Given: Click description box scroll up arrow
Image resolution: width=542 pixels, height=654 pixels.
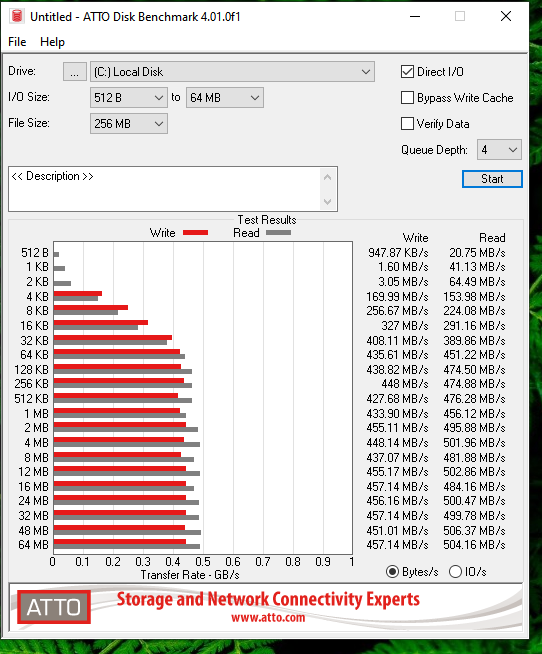Looking at the screenshot, I should (328, 177).
